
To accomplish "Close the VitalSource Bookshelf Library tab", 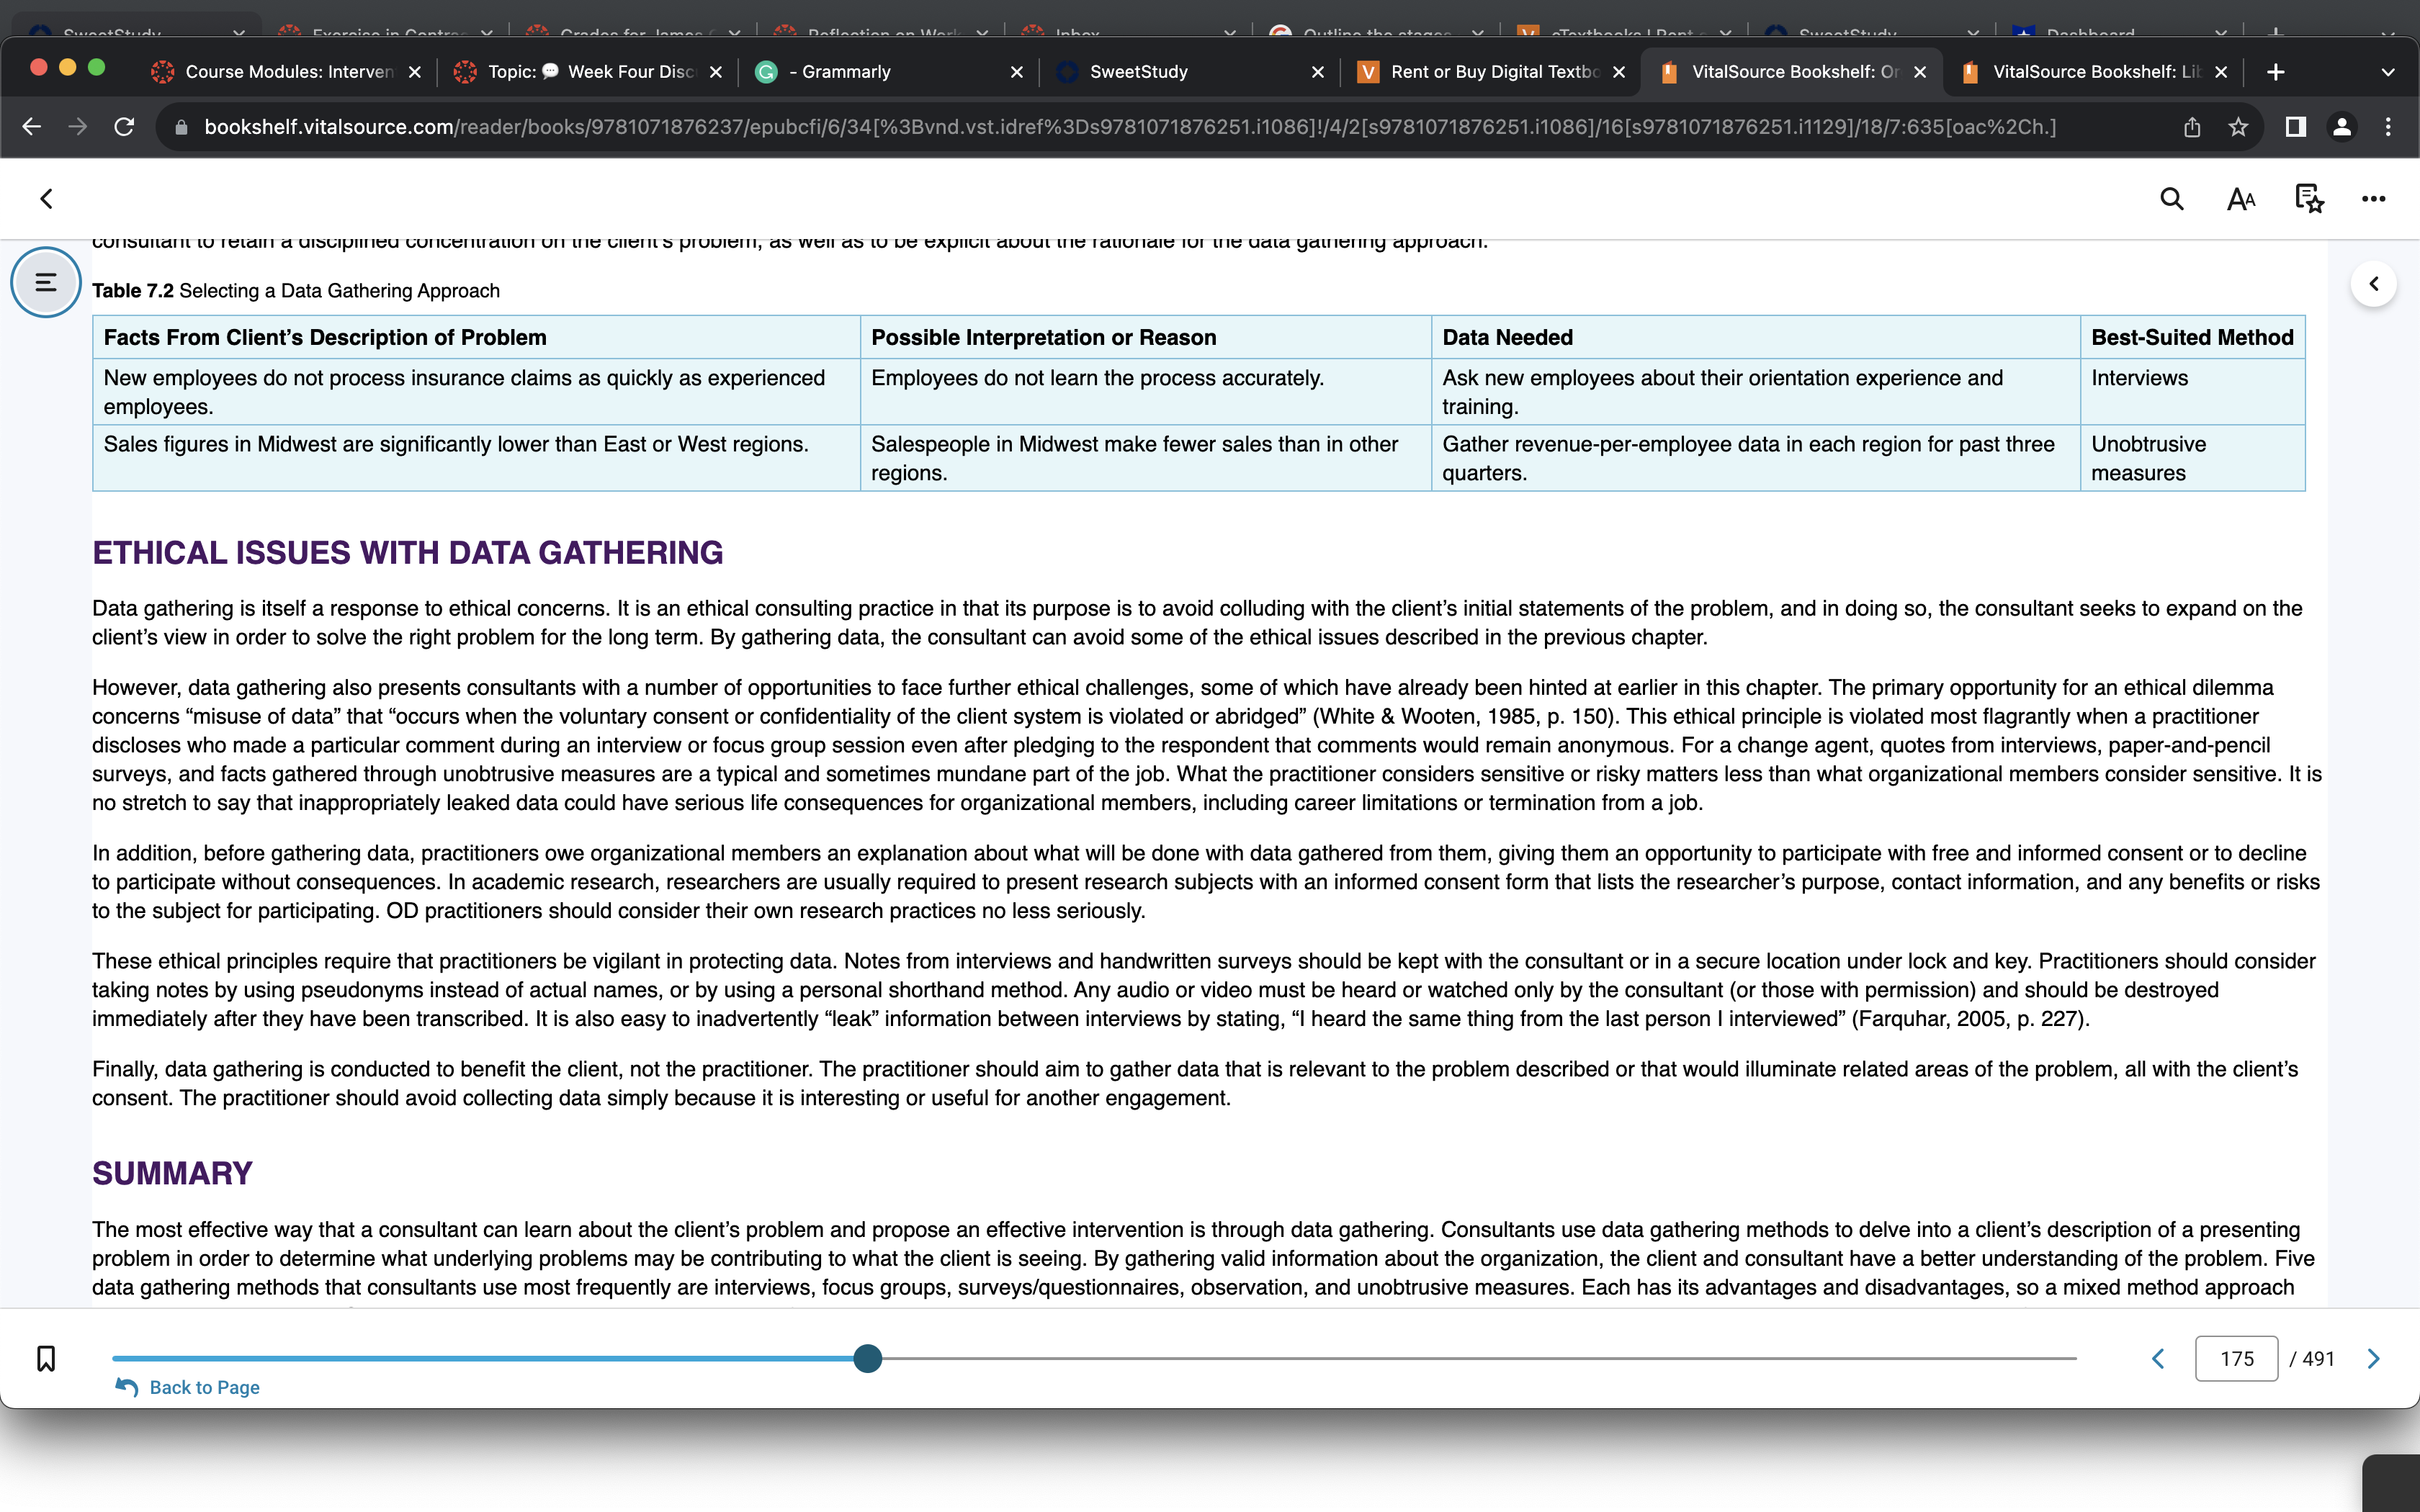I will 2221,72.
